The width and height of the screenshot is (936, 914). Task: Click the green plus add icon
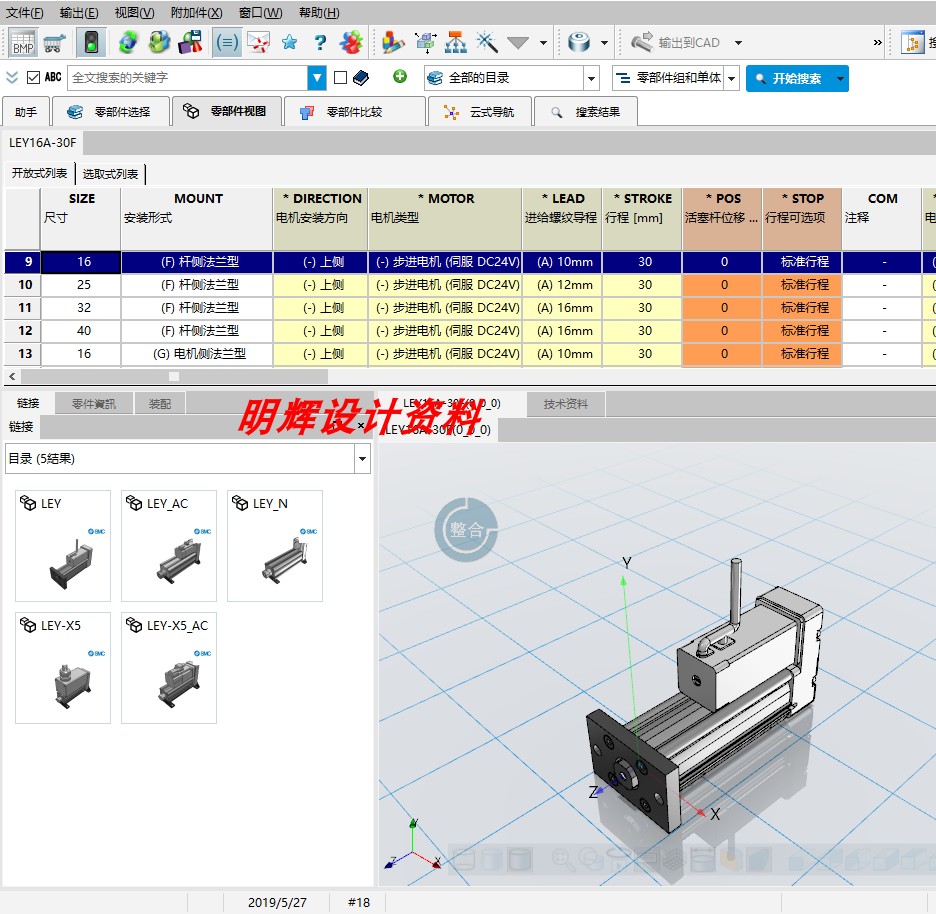[400, 76]
